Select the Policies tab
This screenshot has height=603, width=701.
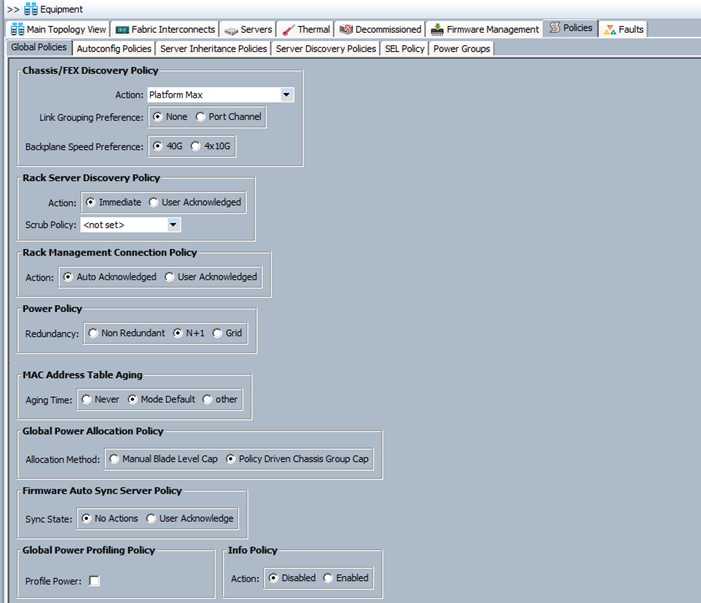(x=570, y=28)
